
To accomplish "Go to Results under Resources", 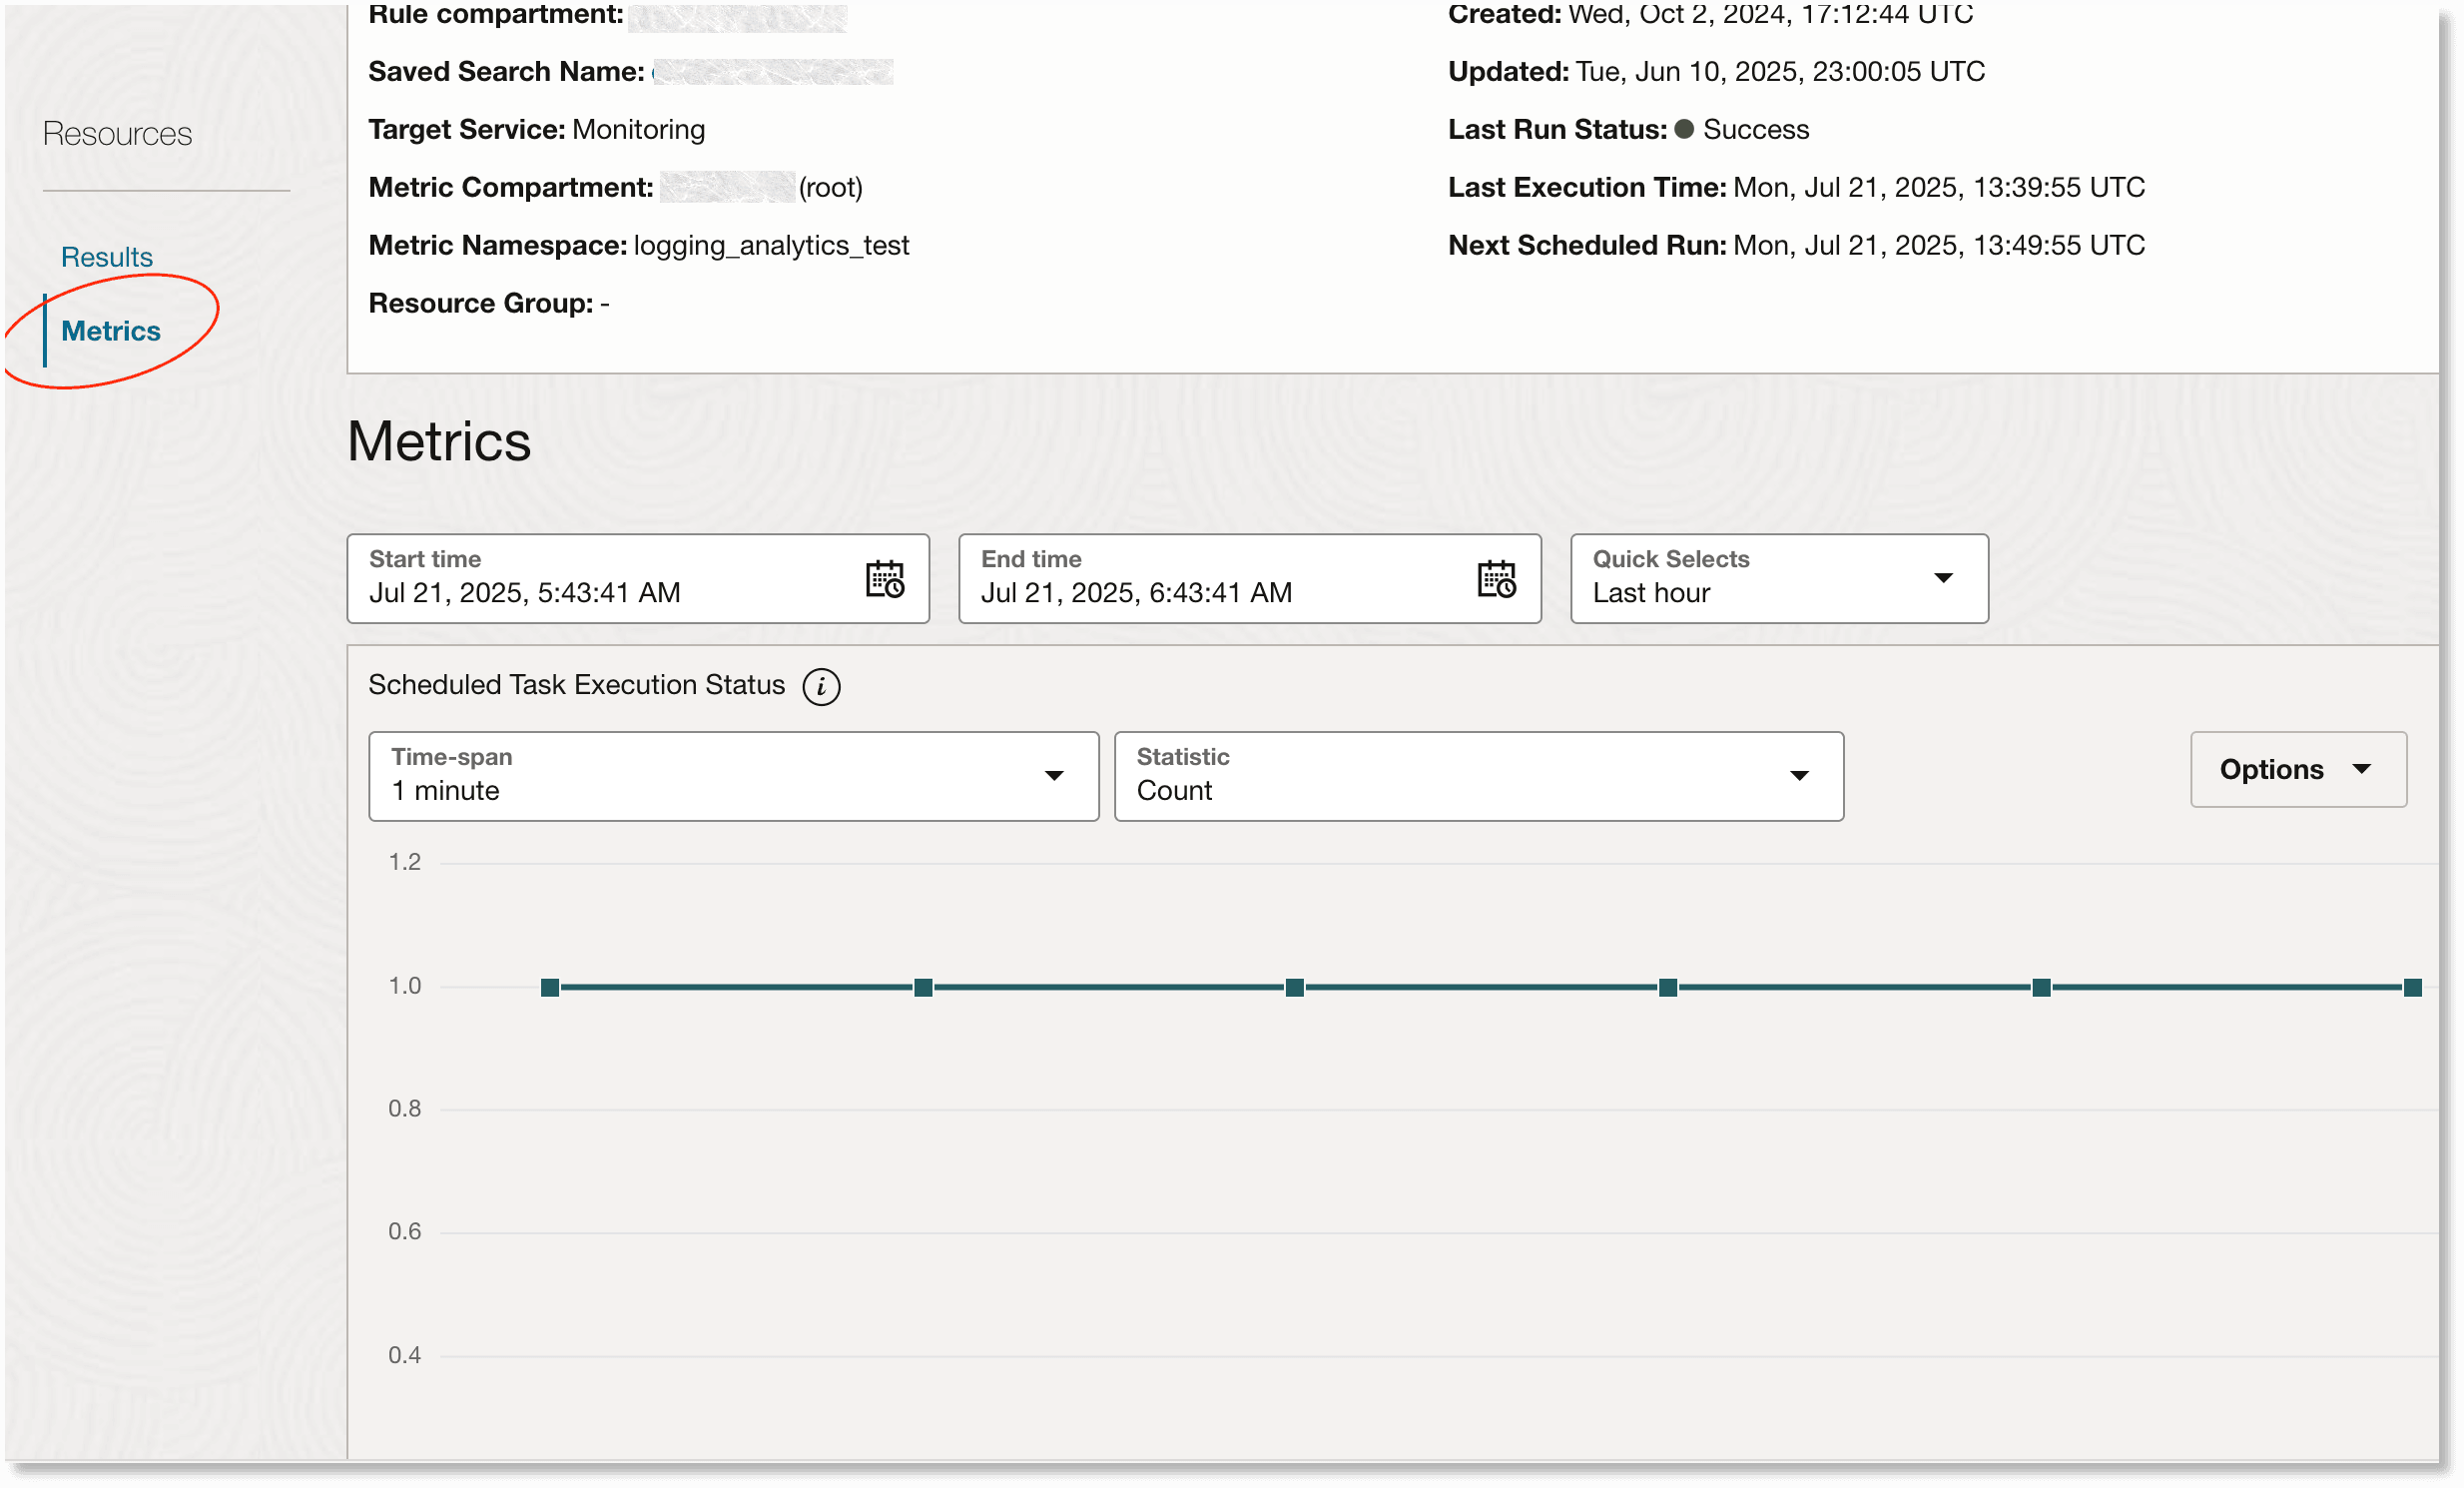I will pos(106,256).
